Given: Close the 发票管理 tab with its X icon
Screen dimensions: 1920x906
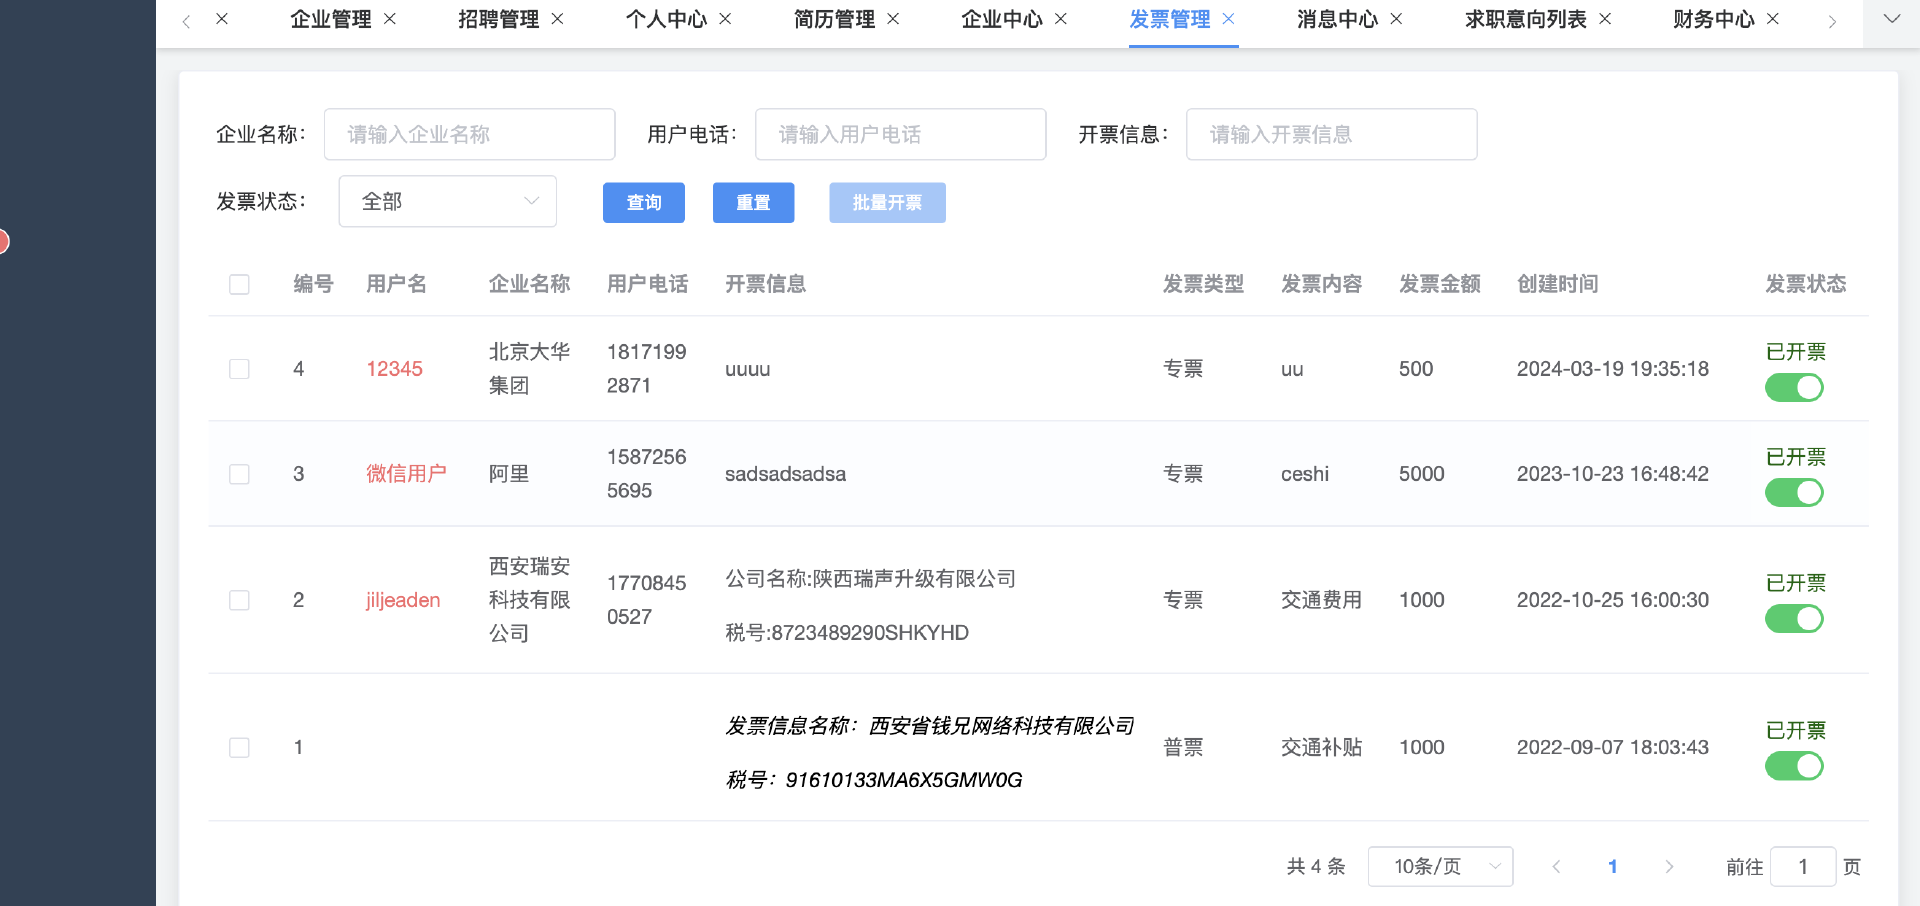Looking at the screenshot, I should point(1229,19).
